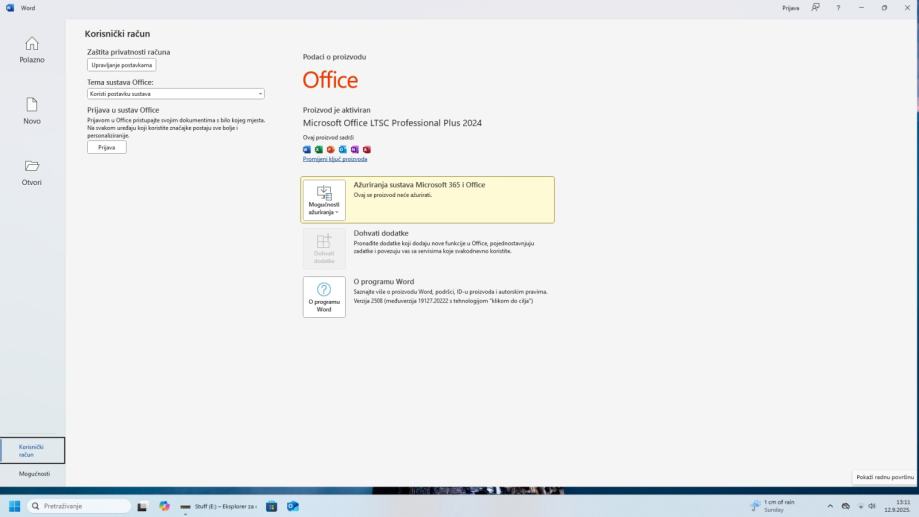Select the Korisnički račun tab
This screenshot has height=517, width=919.
click(x=32, y=451)
